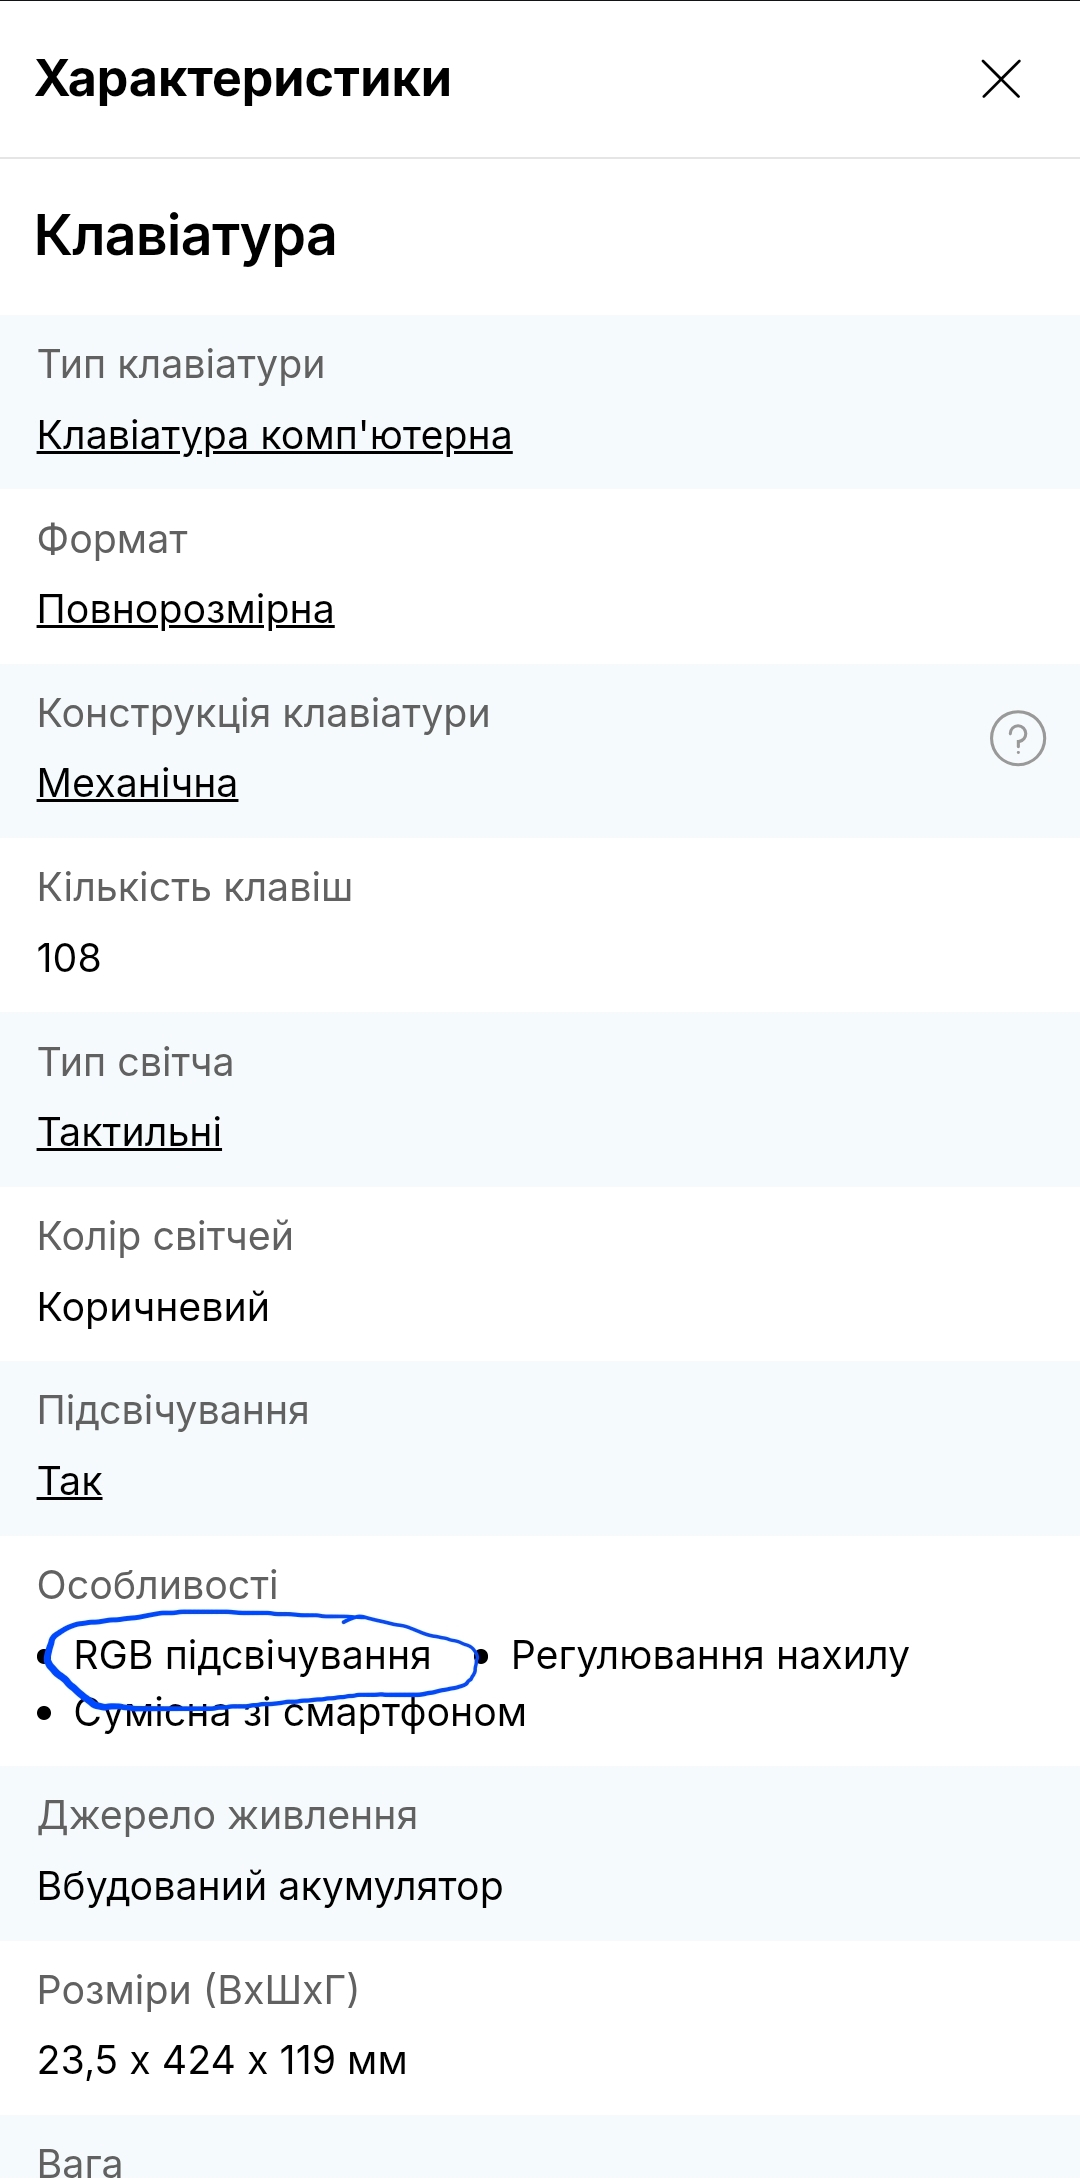Click the help icon beside Конструкція клавіатури
Viewport: 1080px width, 2178px height.
tap(1017, 739)
